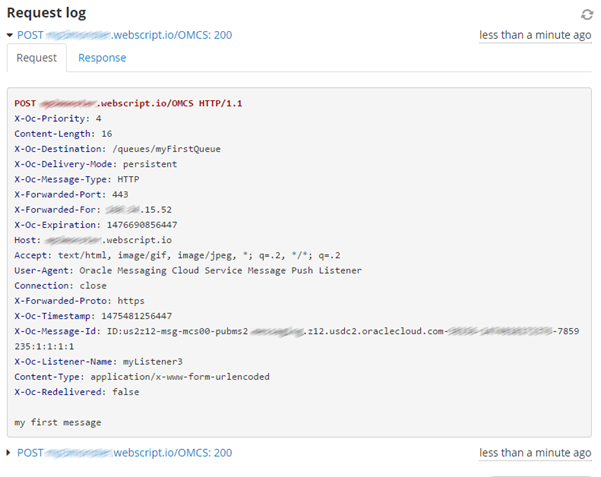Click the refresh icon for Request log
Image resolution: width=601 pixels, height=477 pixels.
pos(586,14)
